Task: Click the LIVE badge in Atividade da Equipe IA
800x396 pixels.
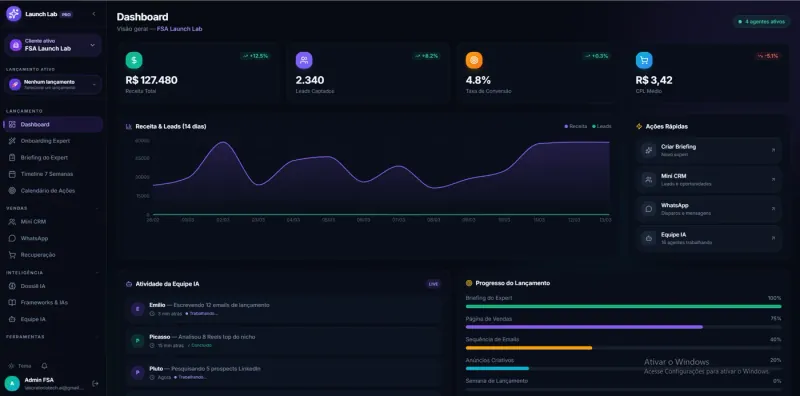Action: coord(434,284)
